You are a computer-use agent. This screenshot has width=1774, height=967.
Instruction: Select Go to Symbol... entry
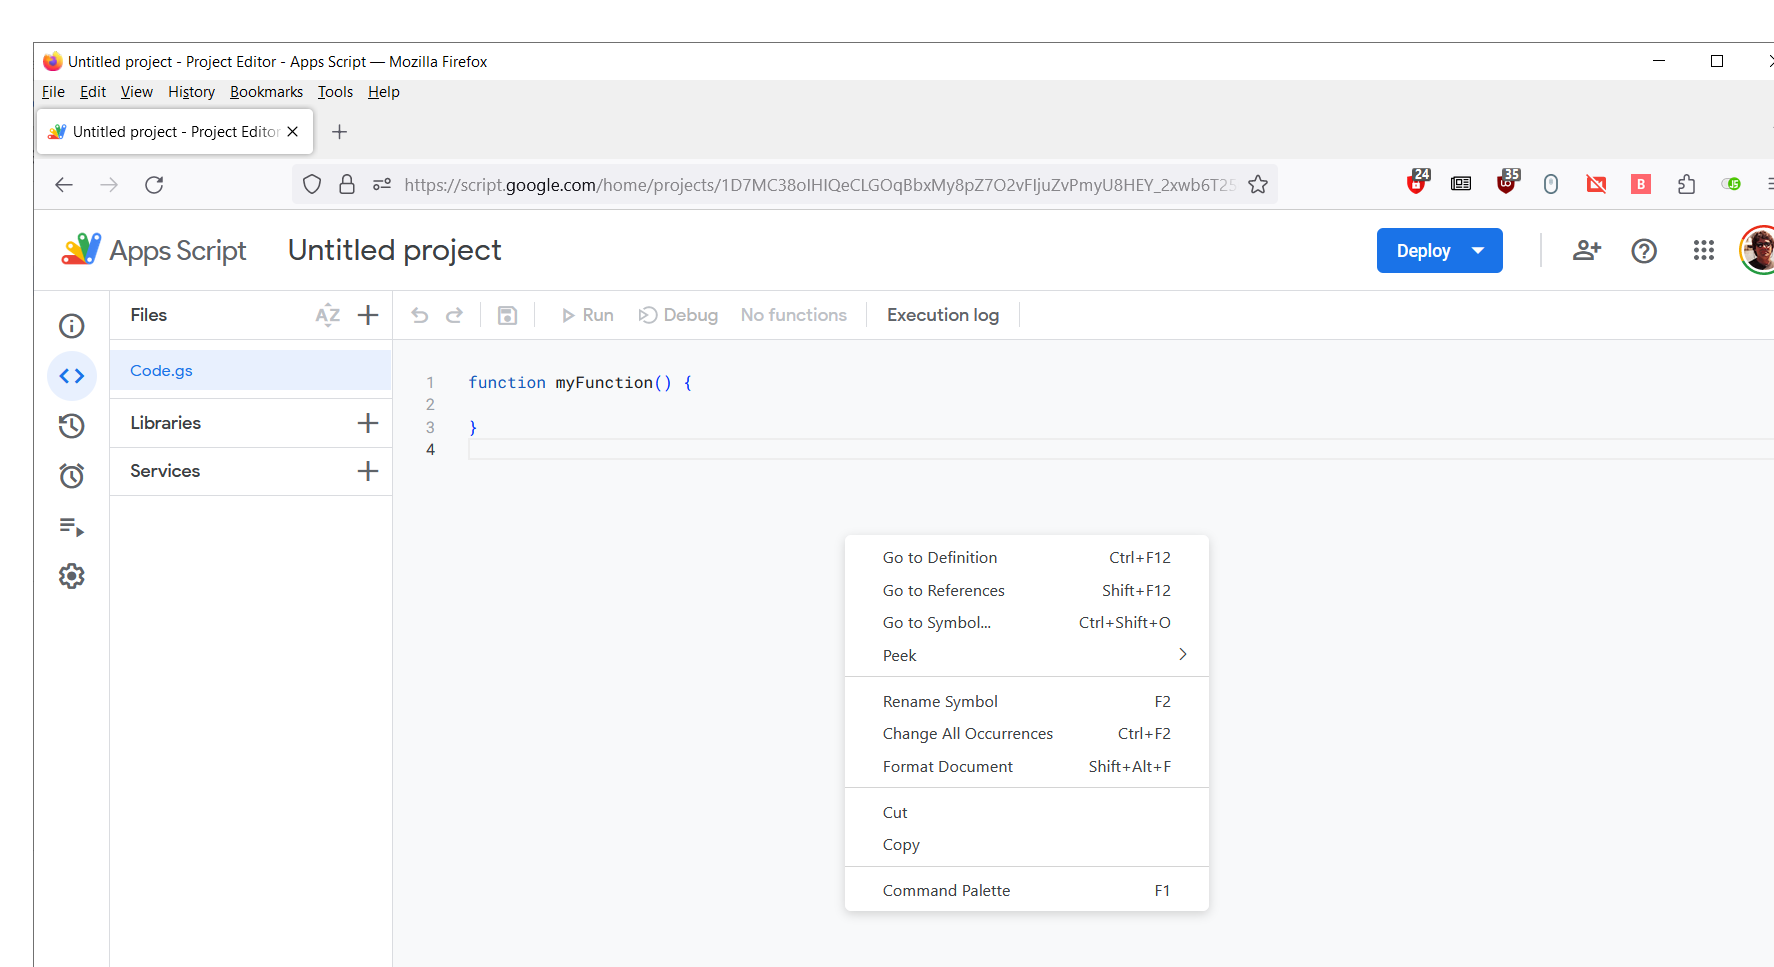click(x=1027, y=623)
